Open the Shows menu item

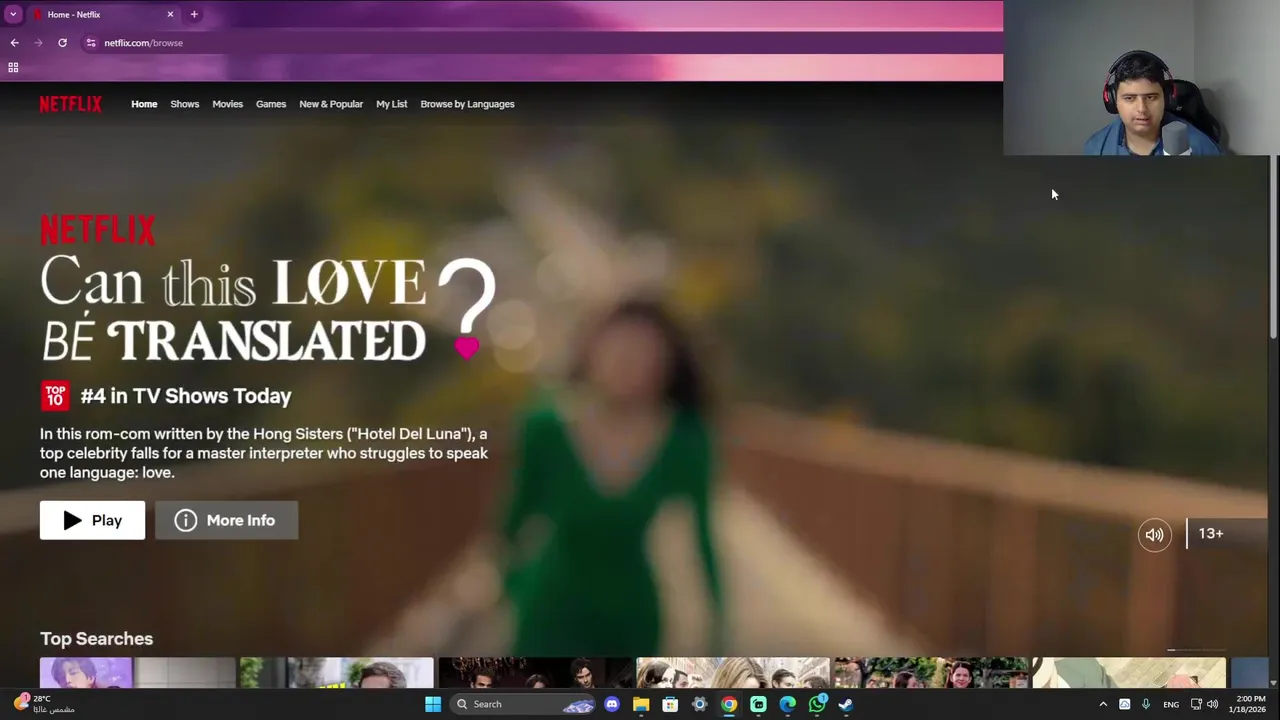tap(184, 104)
